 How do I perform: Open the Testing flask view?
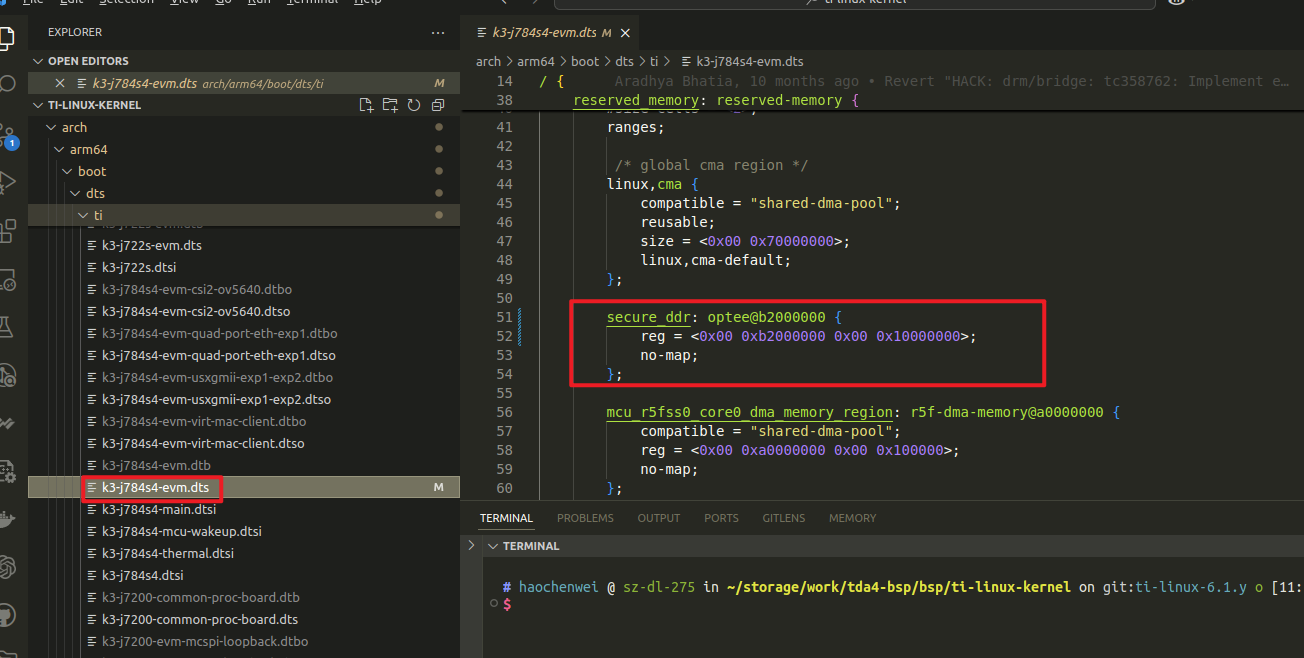[8, 326]
